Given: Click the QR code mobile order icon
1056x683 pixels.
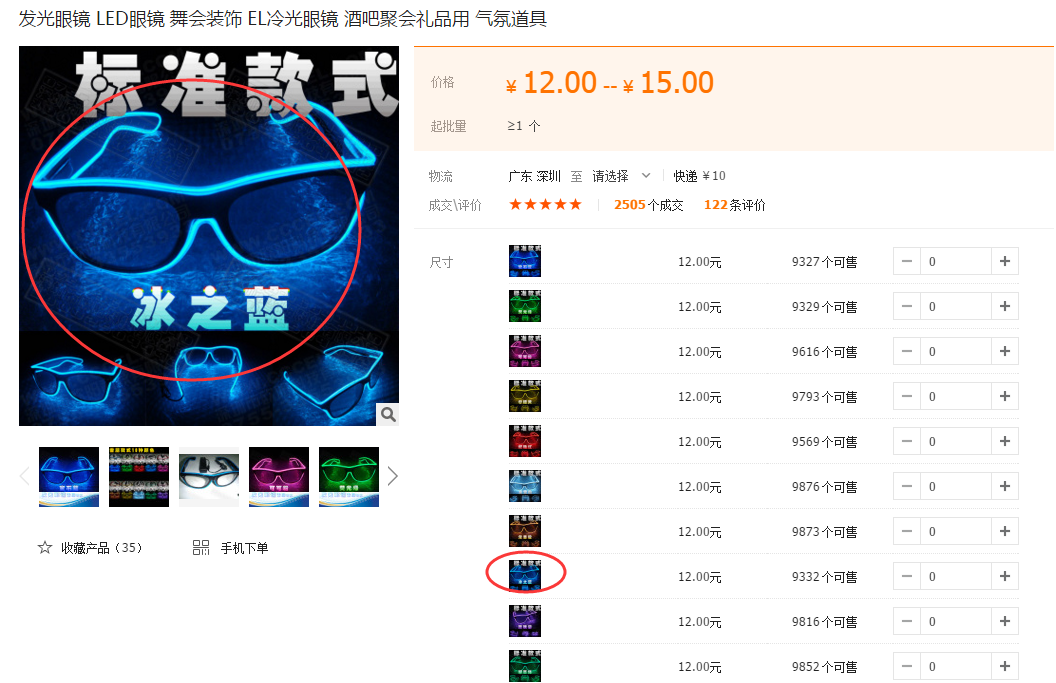Looking at the screenshot, I should [201, 548].
